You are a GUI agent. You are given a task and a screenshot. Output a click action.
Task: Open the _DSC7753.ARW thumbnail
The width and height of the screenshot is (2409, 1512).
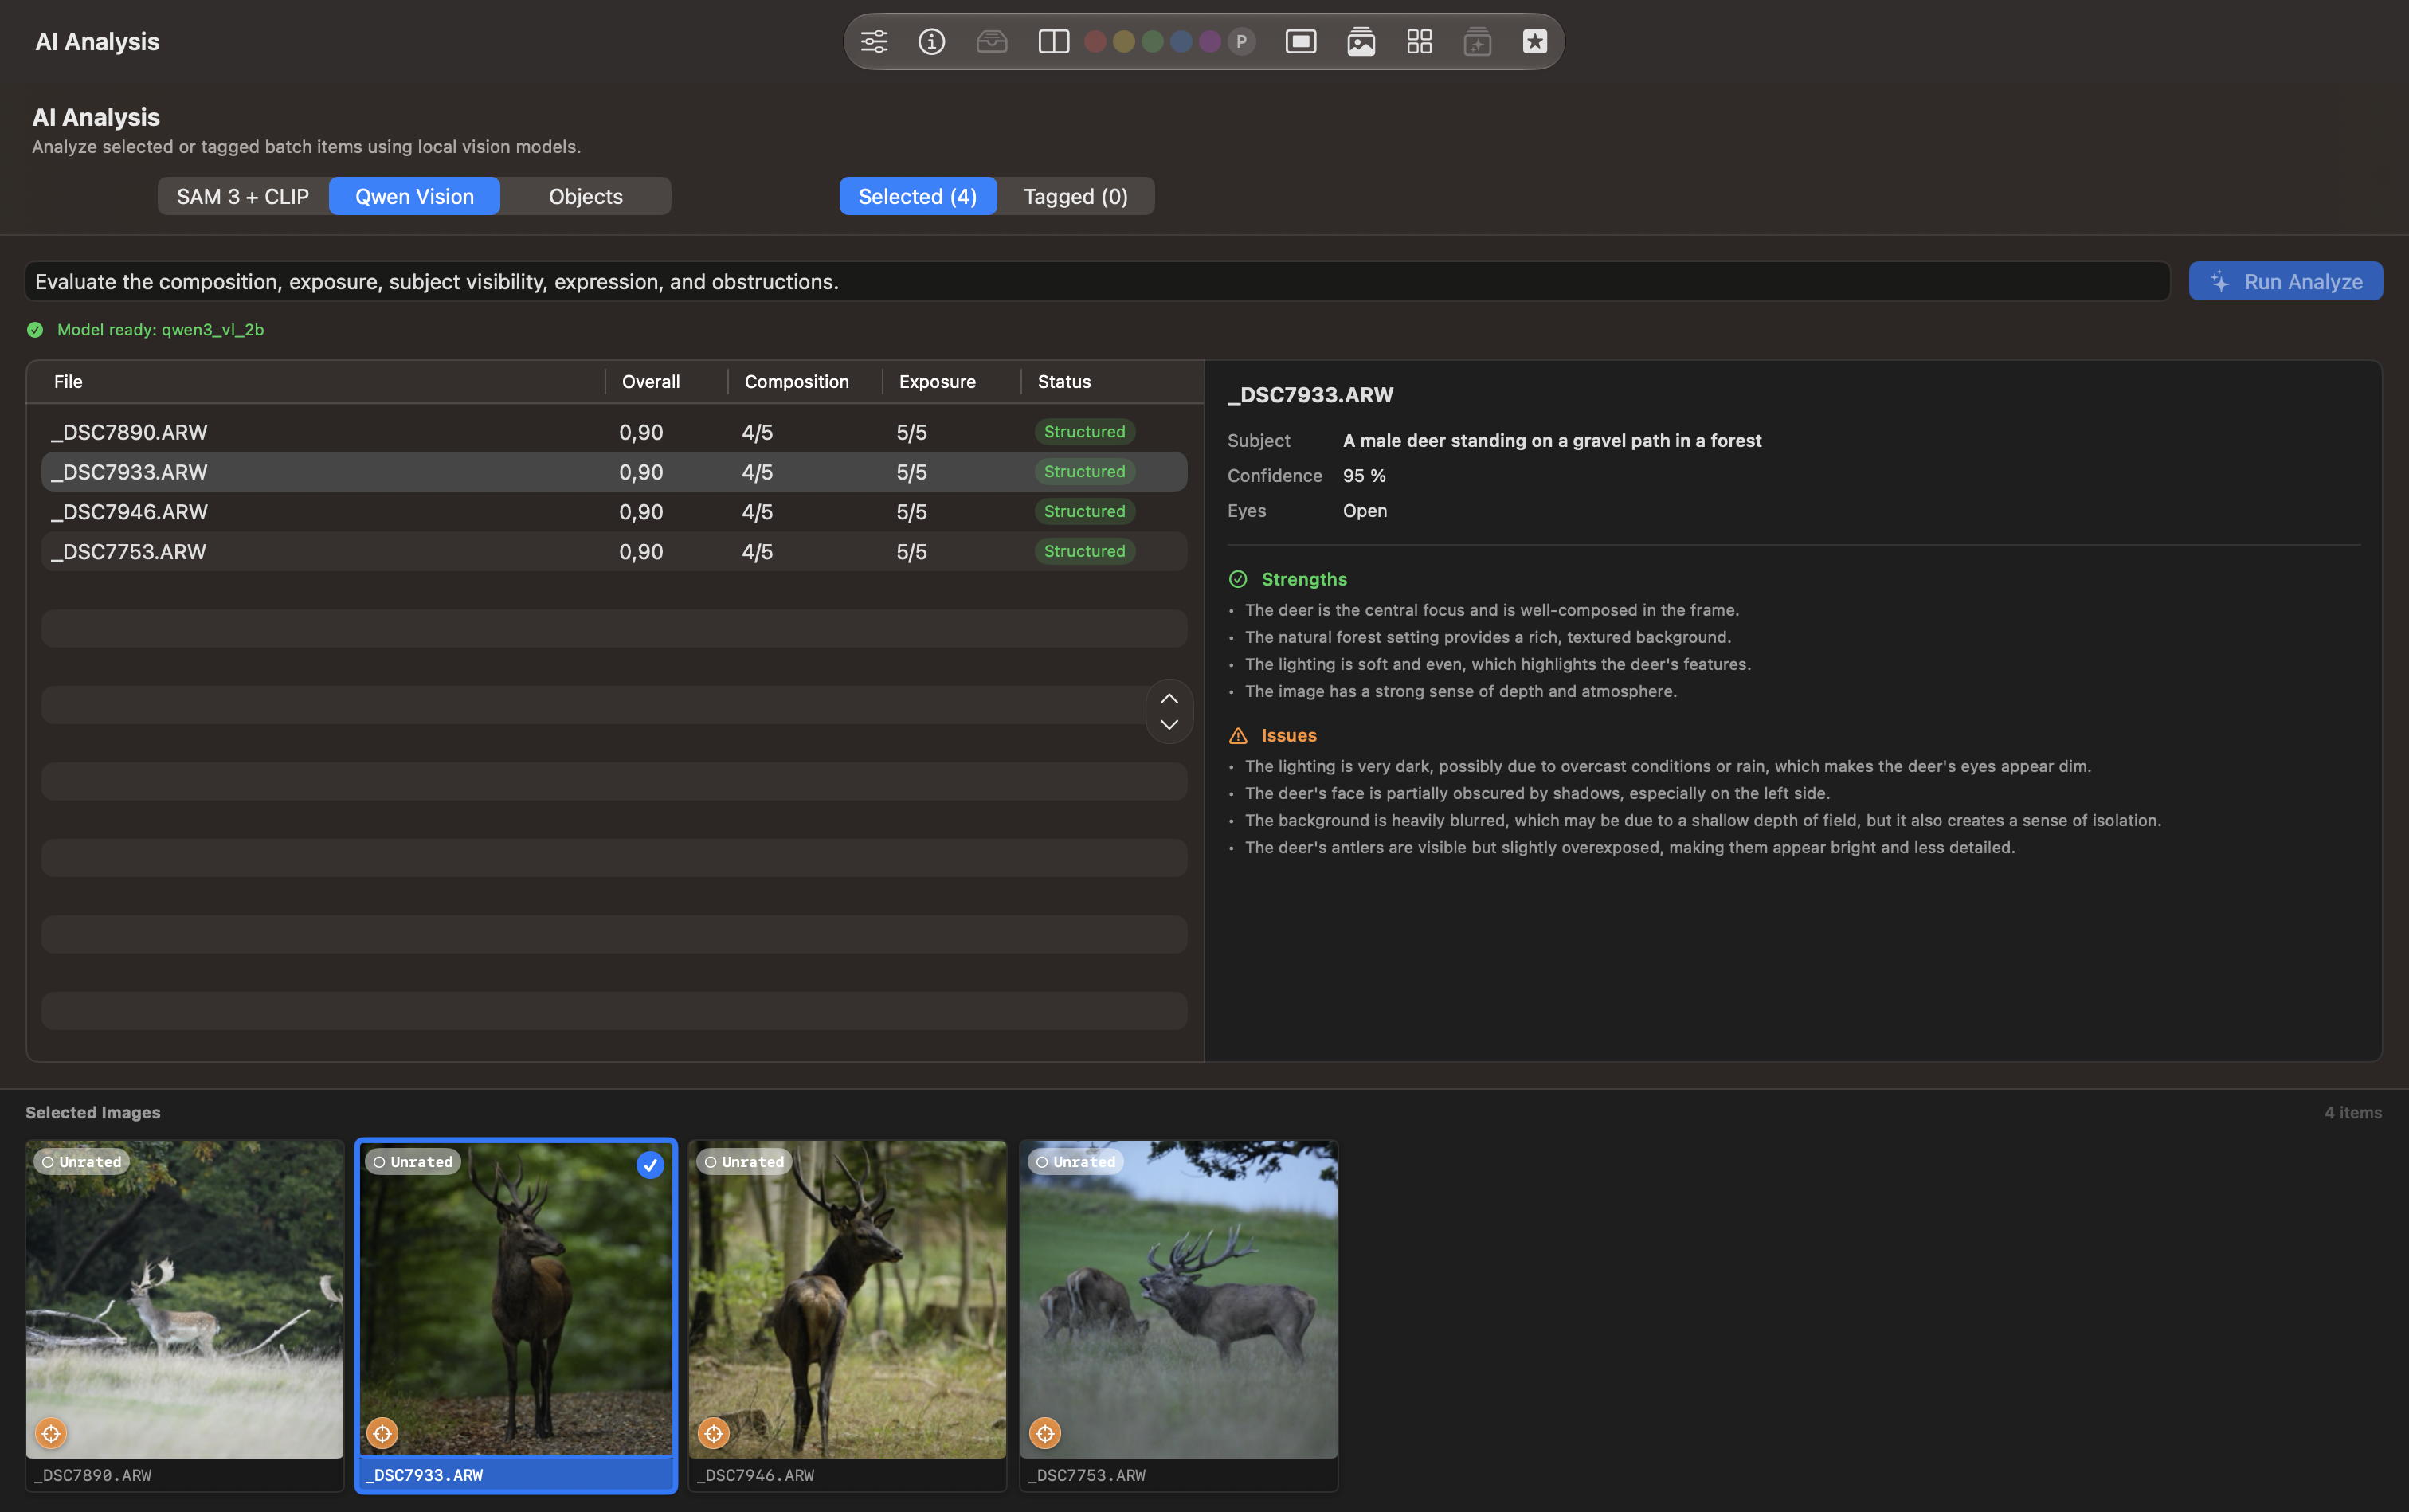point(1178,1299)
